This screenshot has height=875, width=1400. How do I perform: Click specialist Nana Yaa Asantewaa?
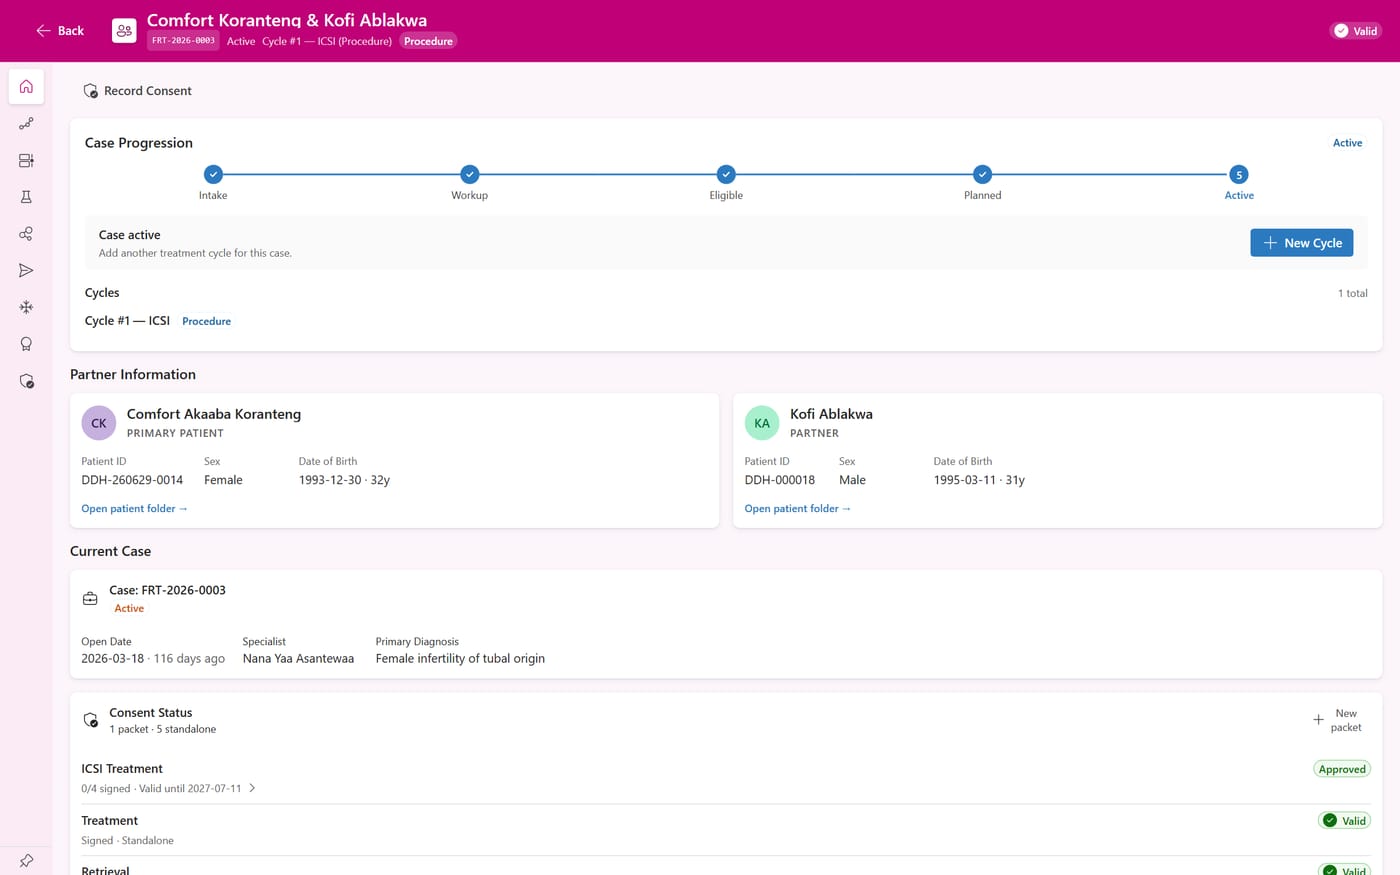point(298,659)
